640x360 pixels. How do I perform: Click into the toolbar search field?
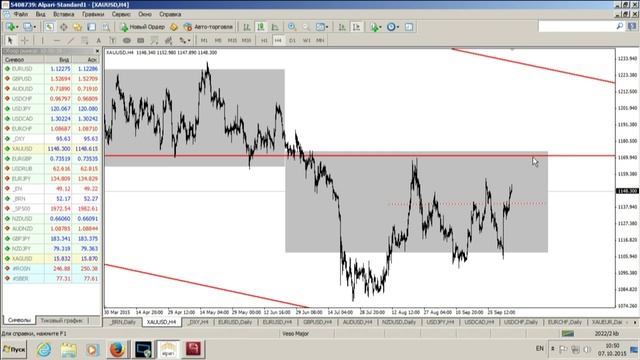click(x=576, y=27)
